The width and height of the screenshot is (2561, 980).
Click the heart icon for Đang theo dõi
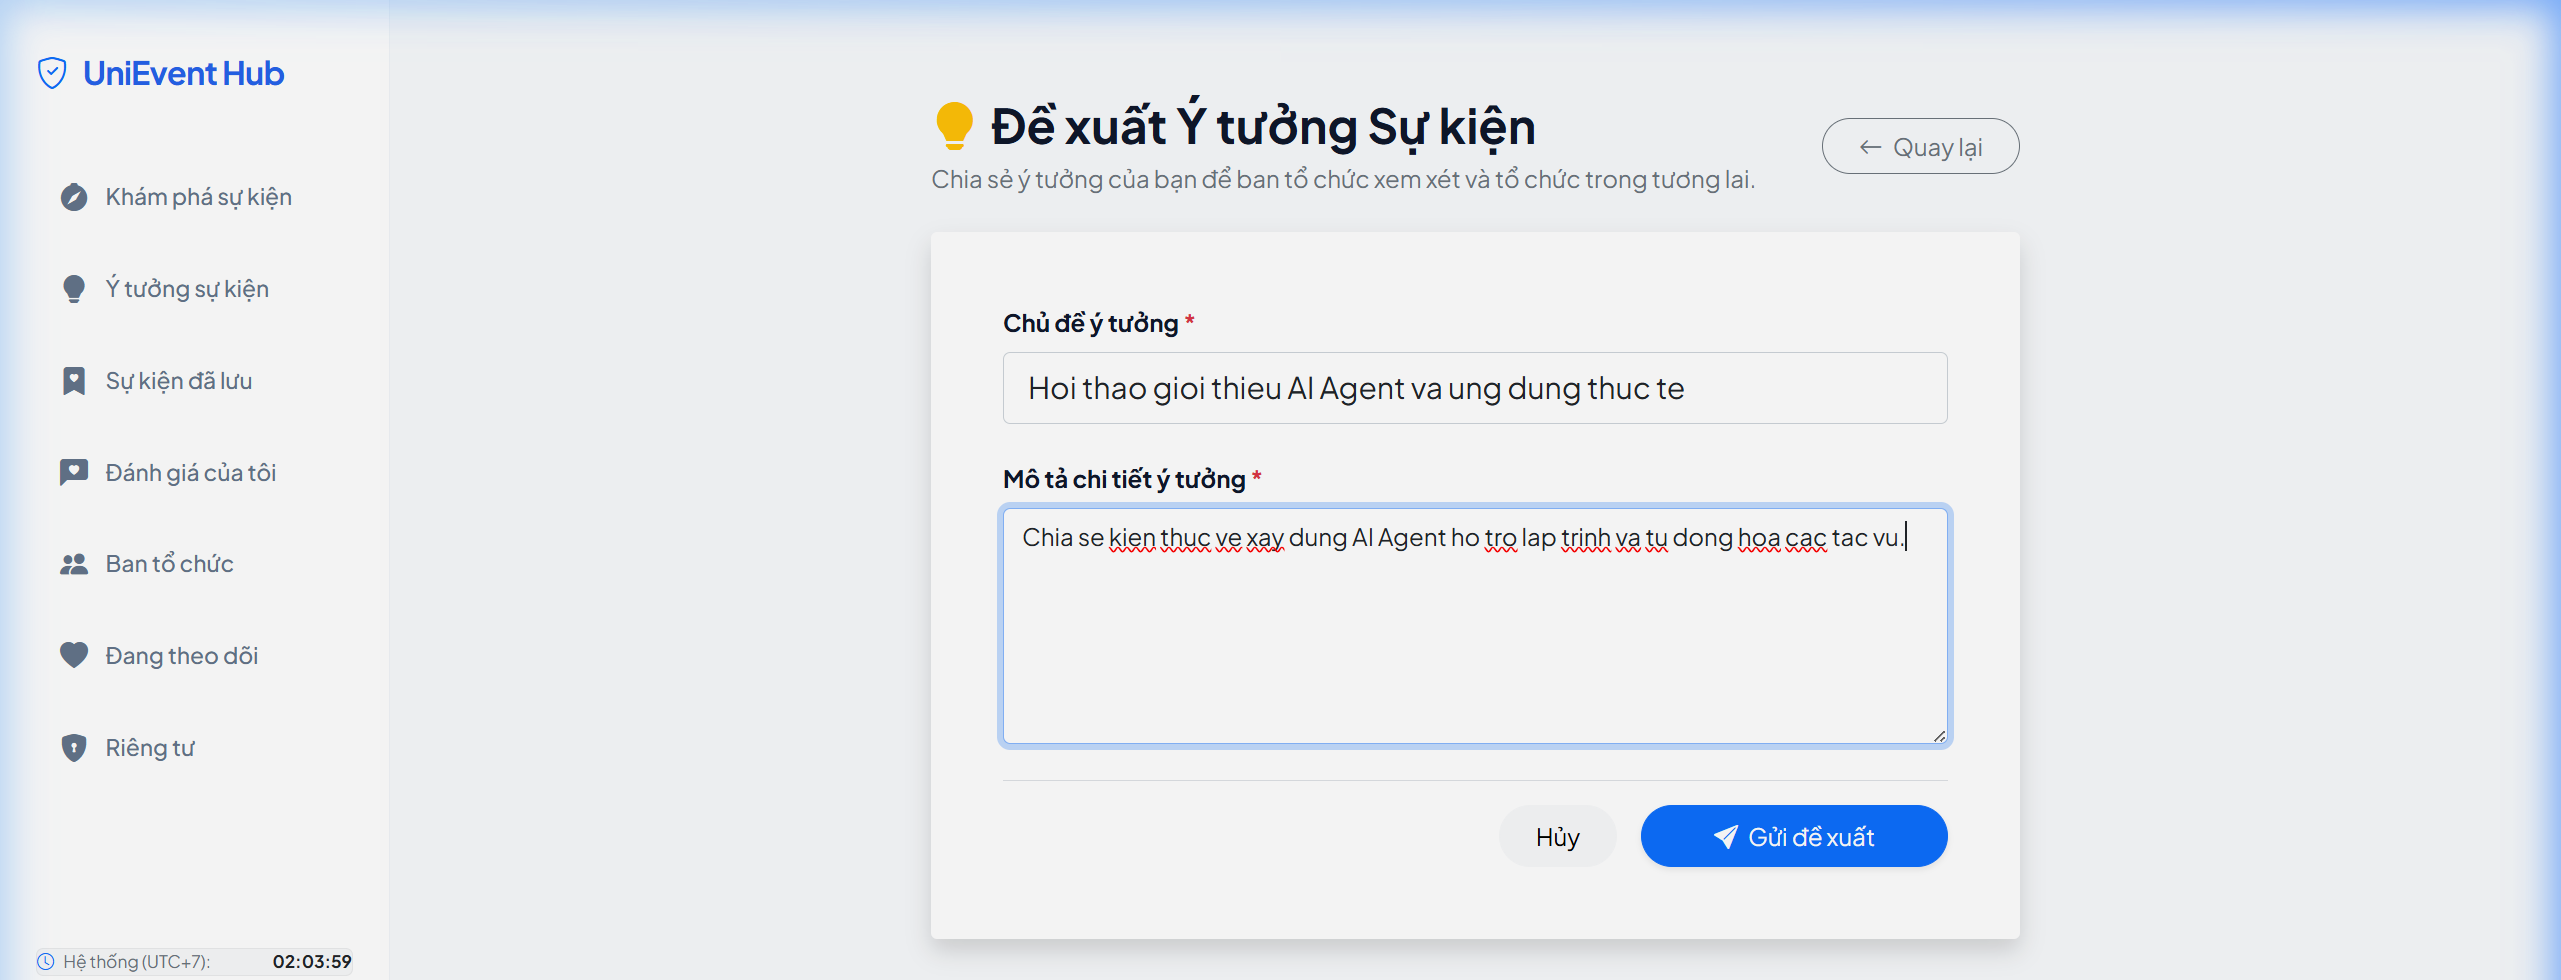coord(74,655)
